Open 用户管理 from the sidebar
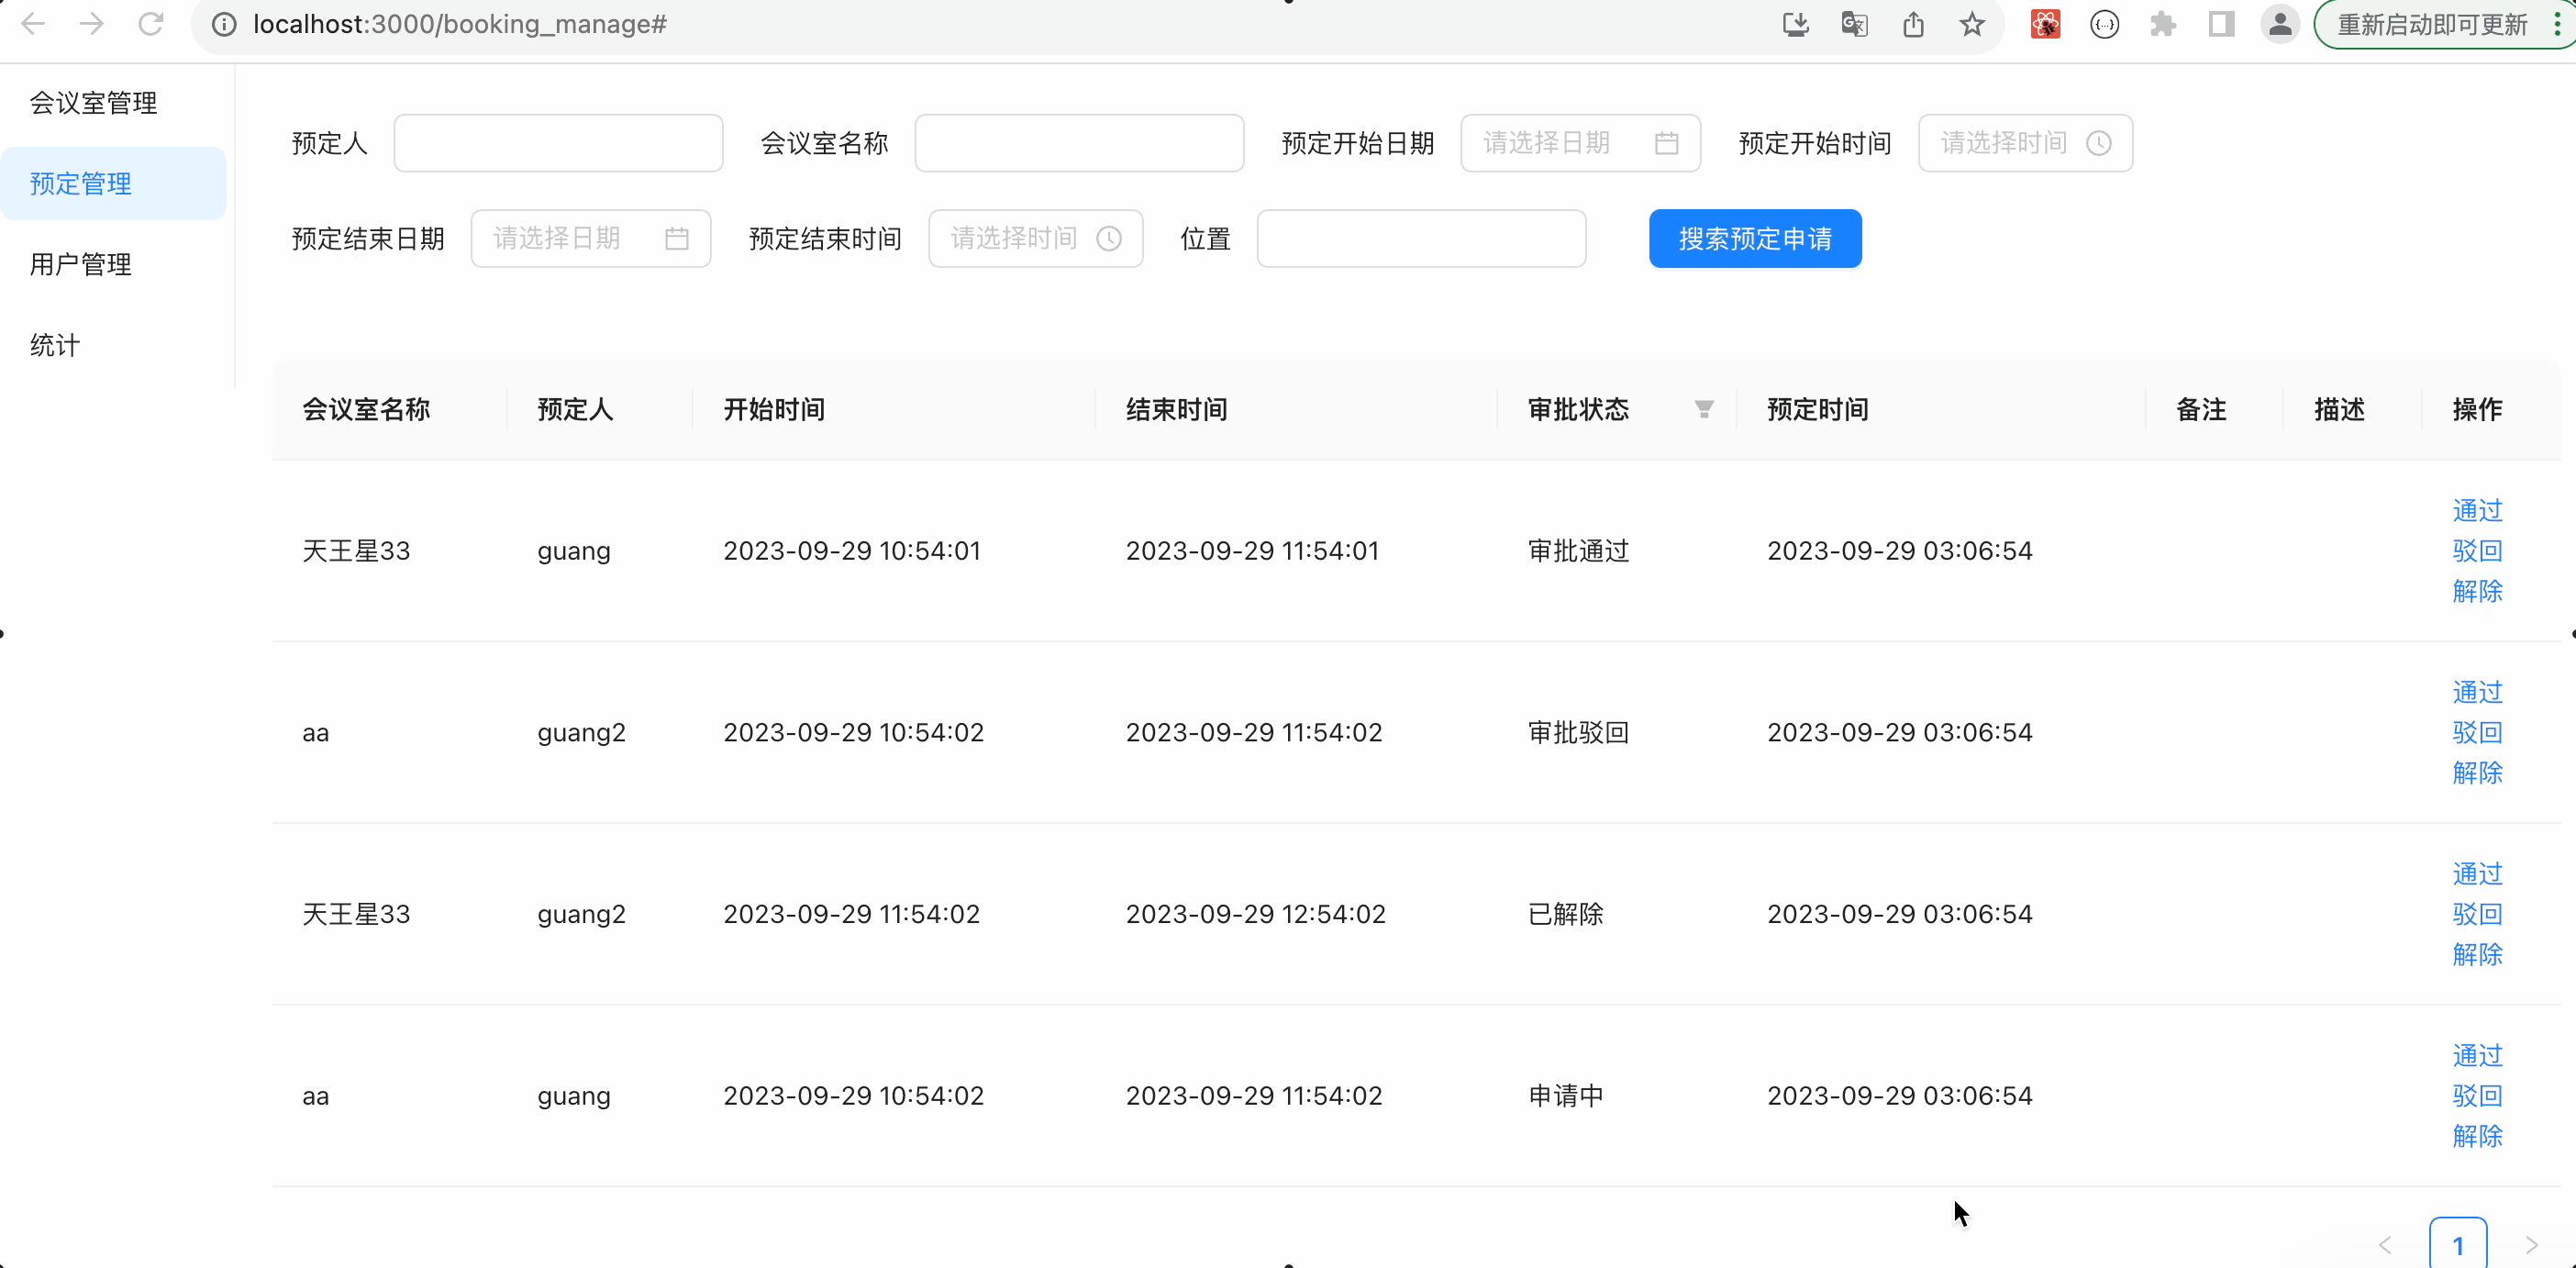2576x1268 pixels. [x=80, y=264]
